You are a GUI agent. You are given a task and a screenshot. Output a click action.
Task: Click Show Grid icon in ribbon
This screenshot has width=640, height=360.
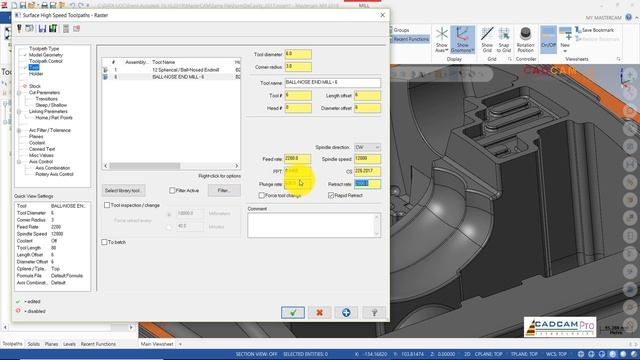[x=487, y=40]
